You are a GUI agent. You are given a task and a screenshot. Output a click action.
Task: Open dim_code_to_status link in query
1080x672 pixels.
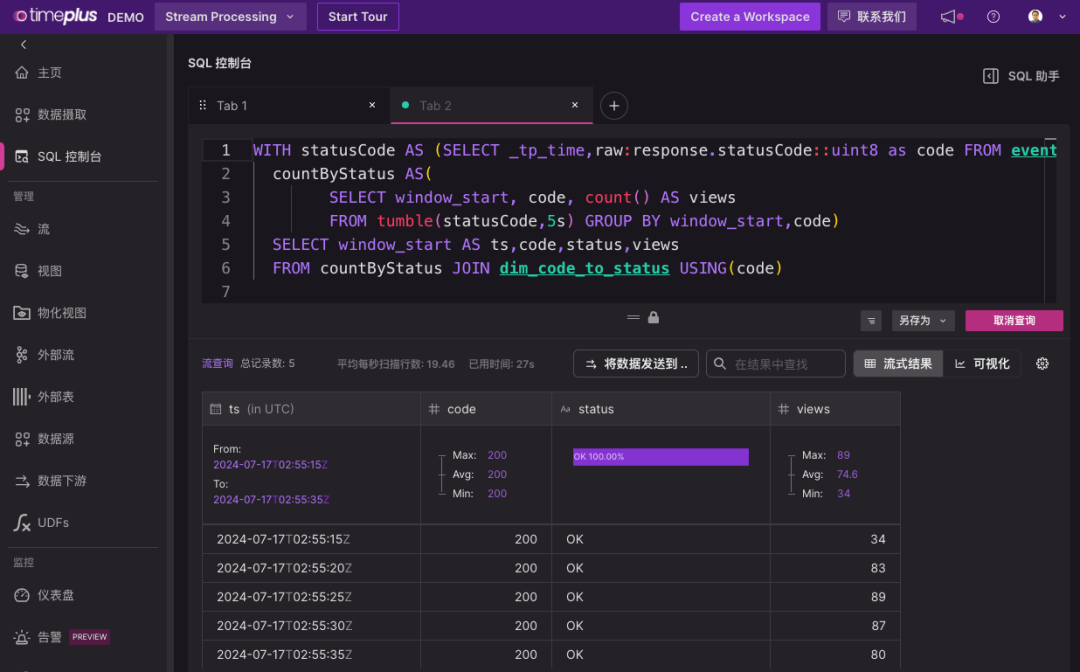tap(584, 268)
